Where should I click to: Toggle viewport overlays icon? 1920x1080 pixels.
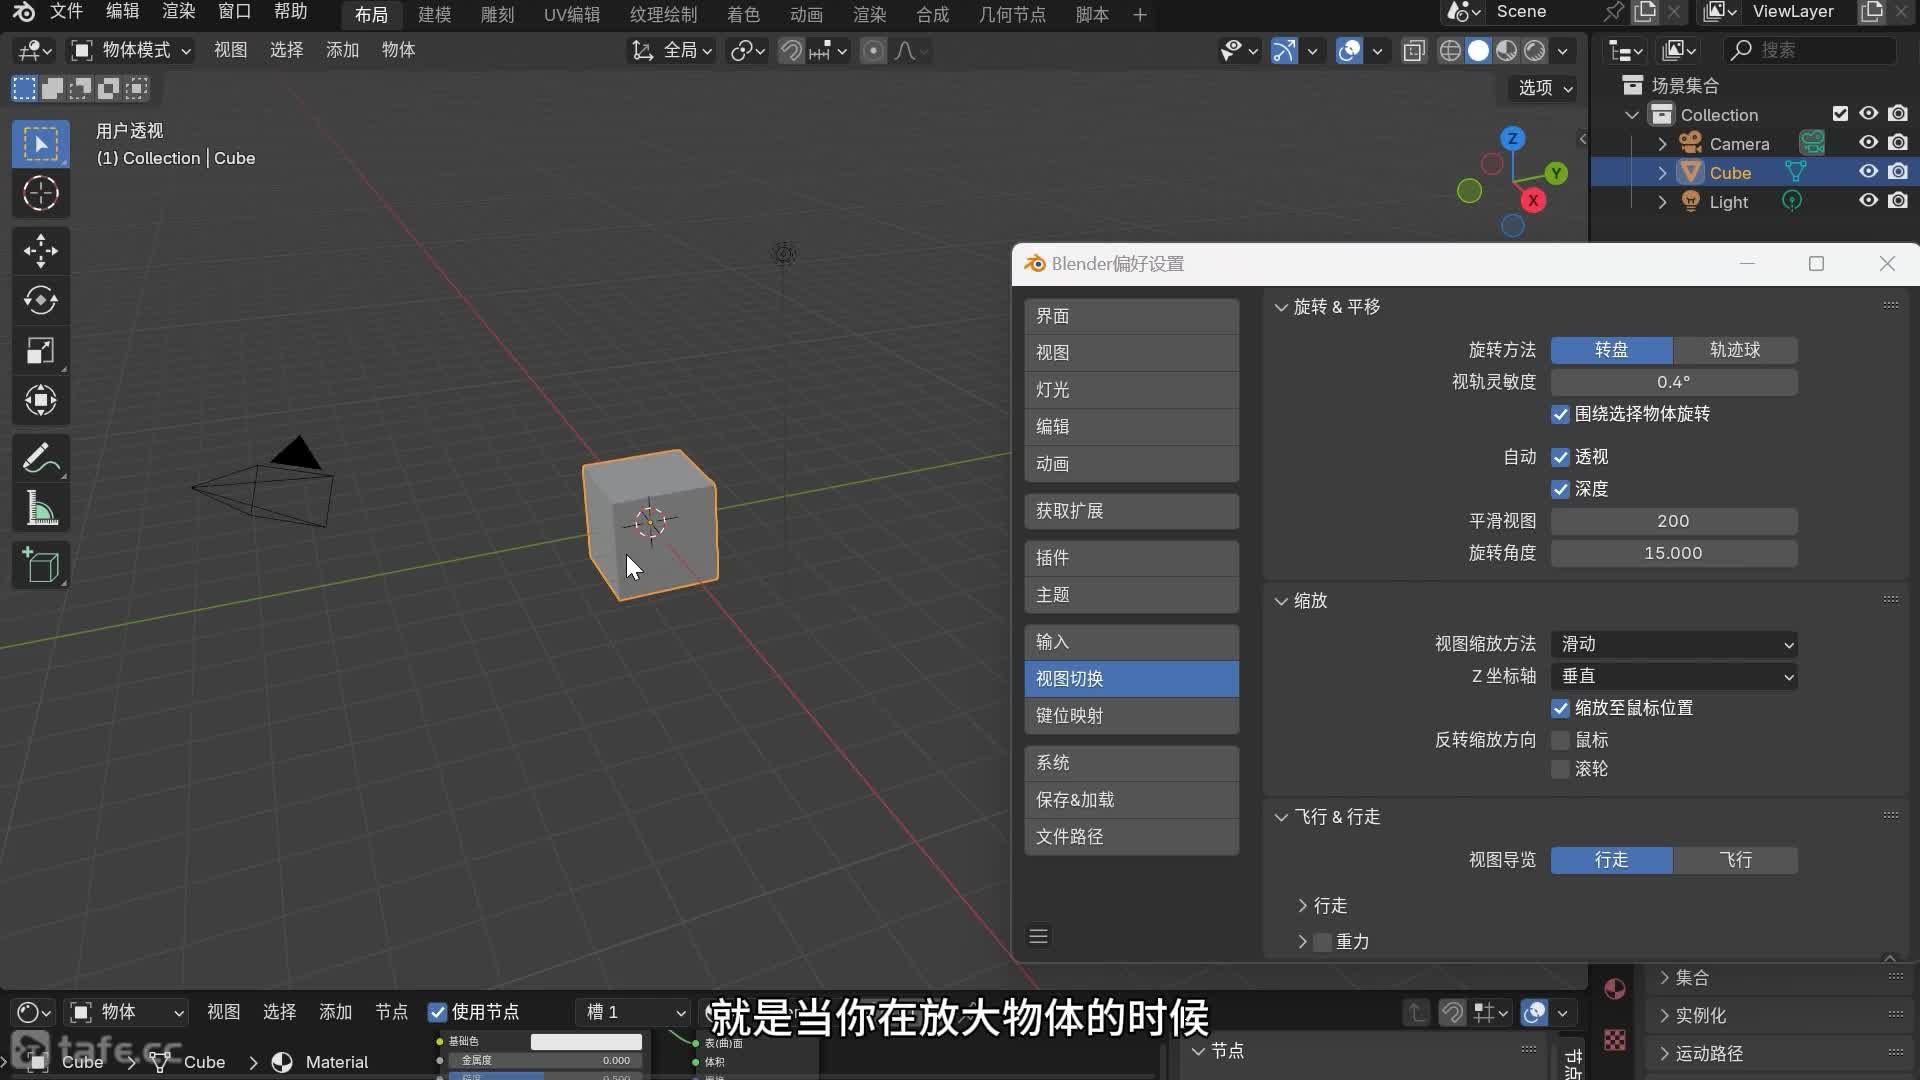coord(1349,51)
